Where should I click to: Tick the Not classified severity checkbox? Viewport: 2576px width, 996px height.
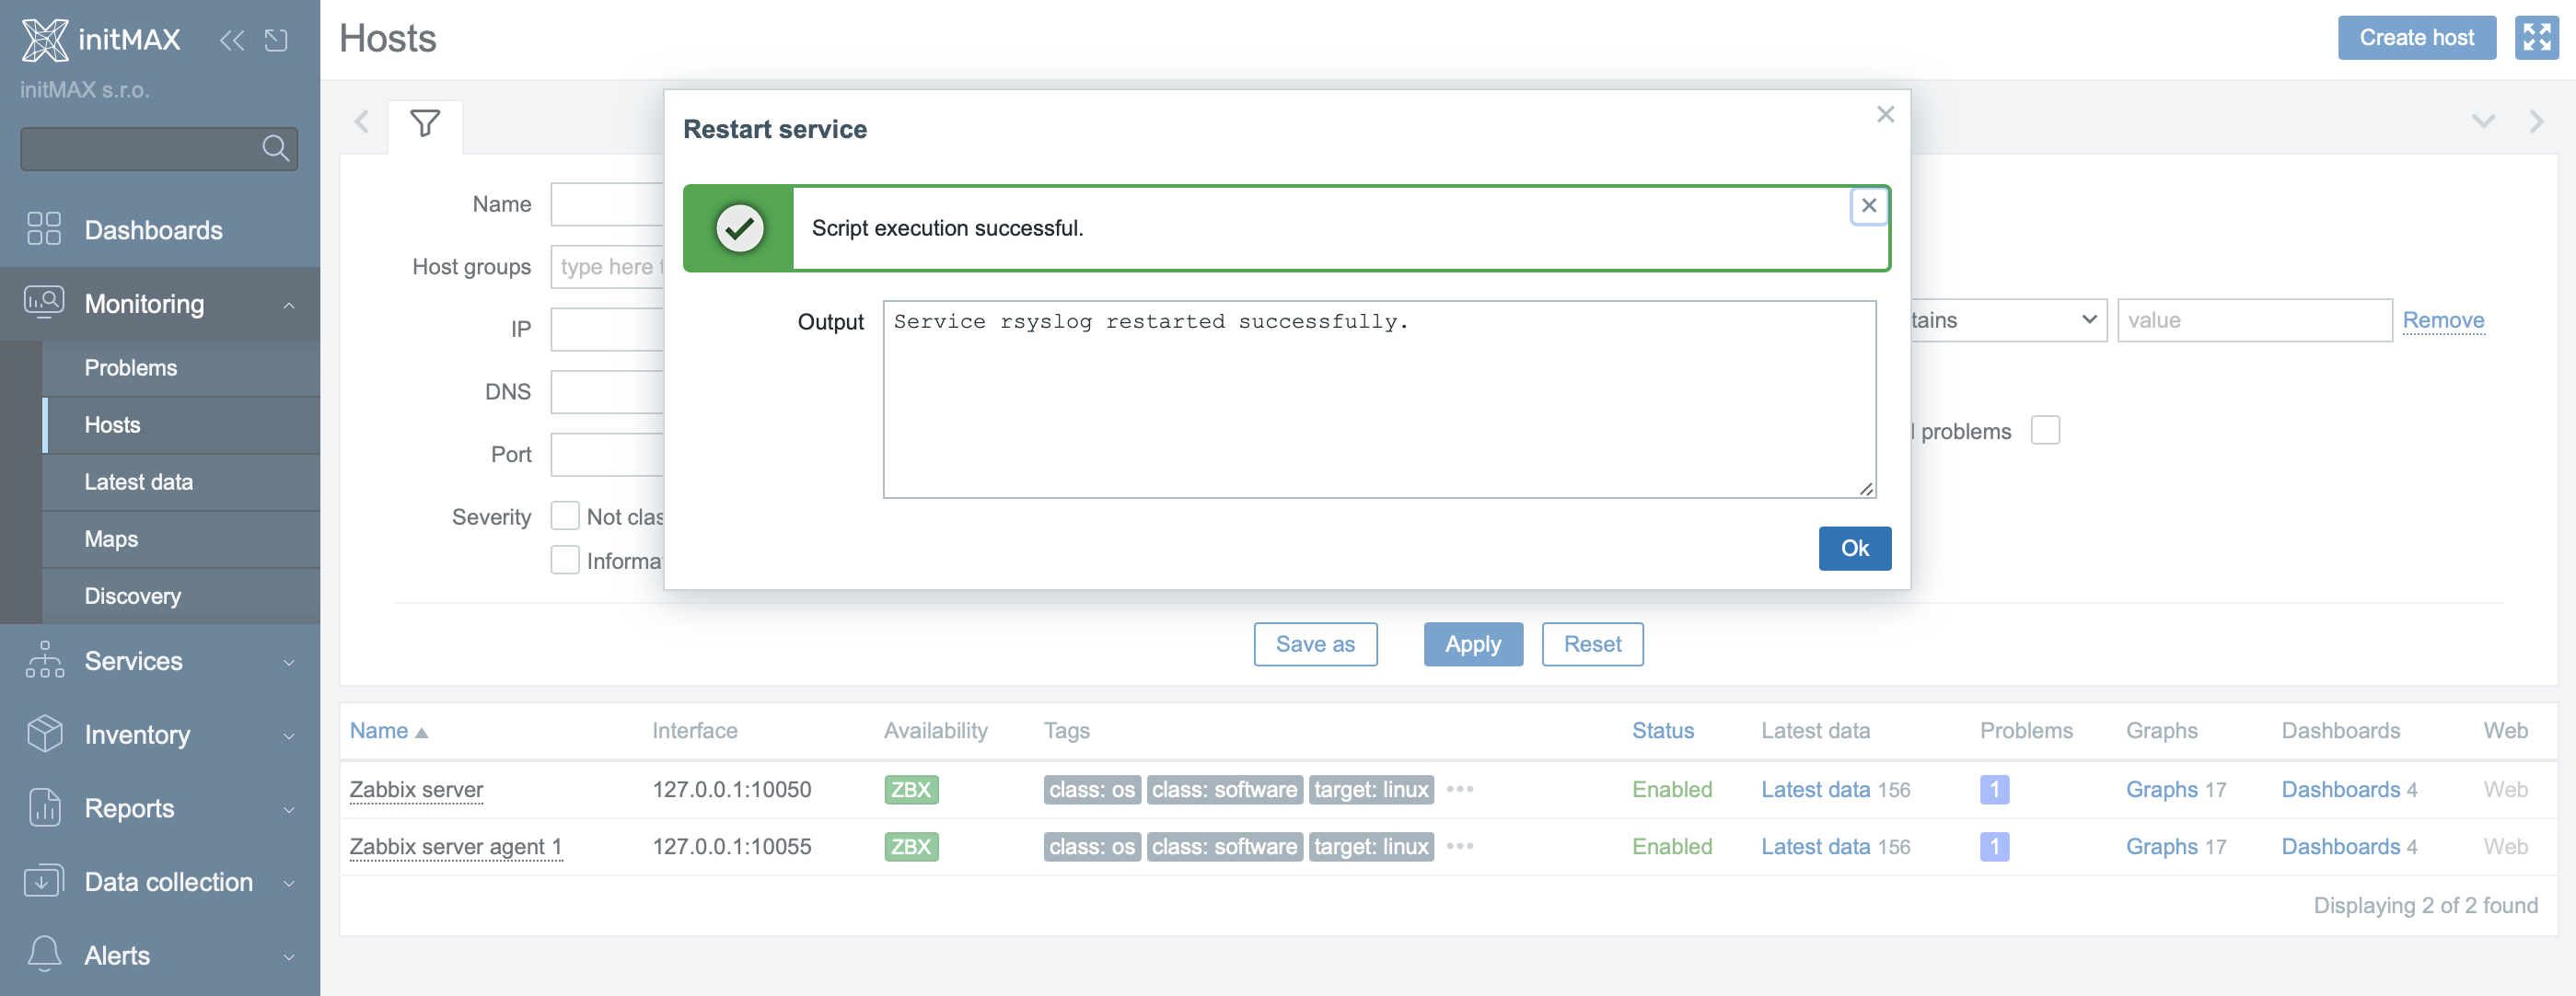pos(565,516)
